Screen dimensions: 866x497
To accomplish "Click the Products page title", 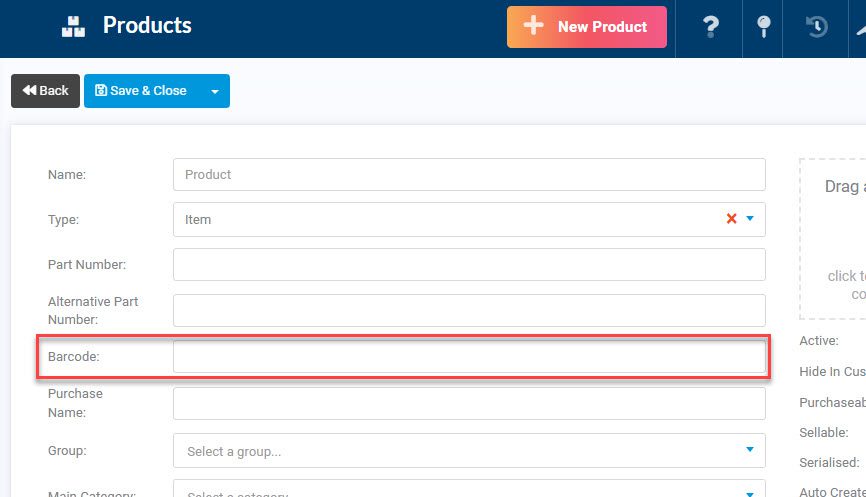I will click(x=147, y=25).
